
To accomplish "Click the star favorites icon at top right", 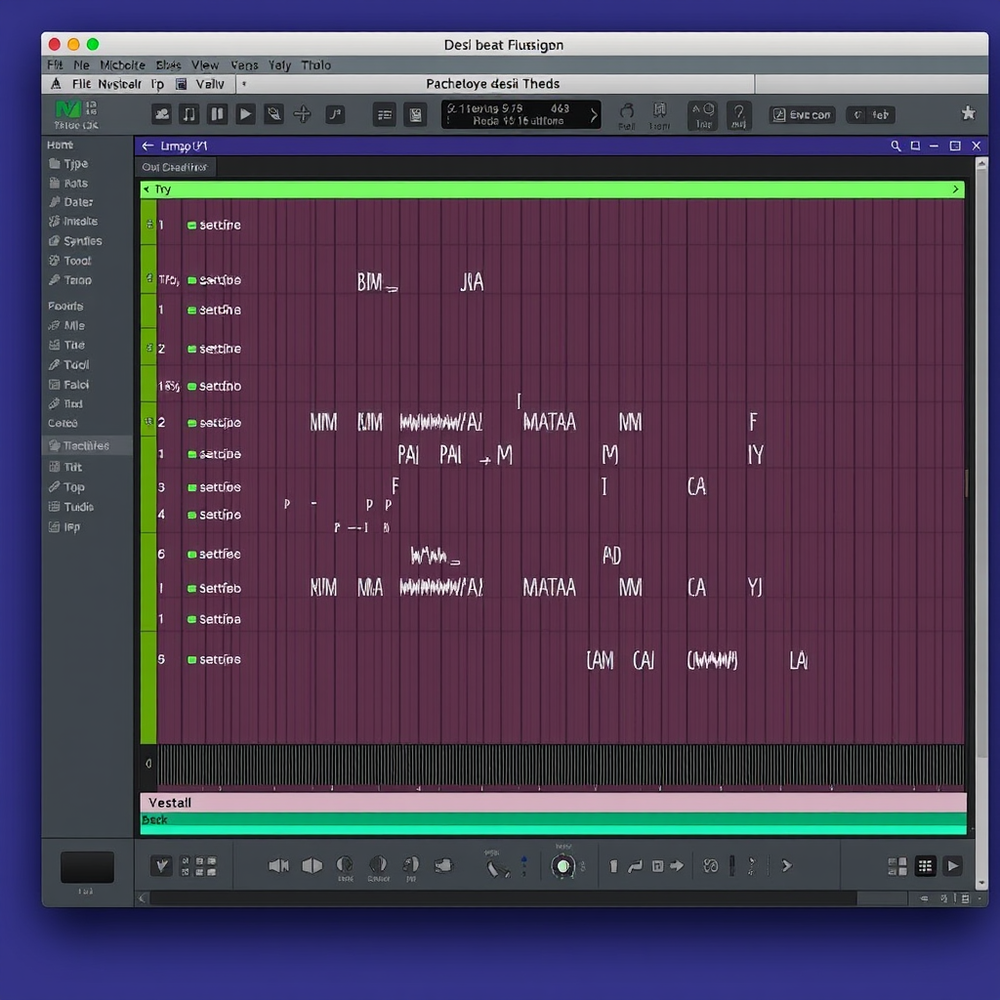I will pyautogui.click(x=968, y=114).
